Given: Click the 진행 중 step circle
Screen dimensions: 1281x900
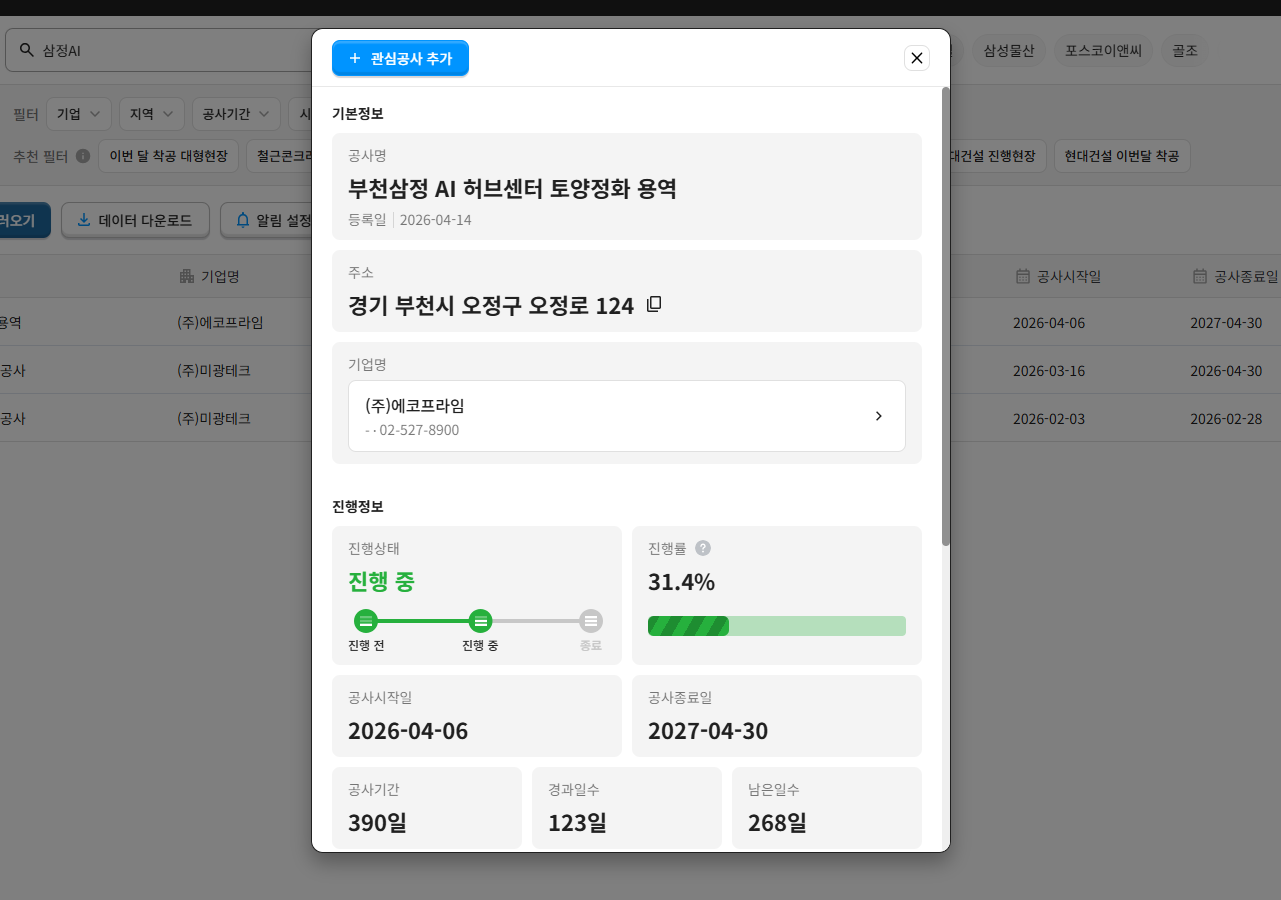Looking at the screenshot, I should 481,621.
